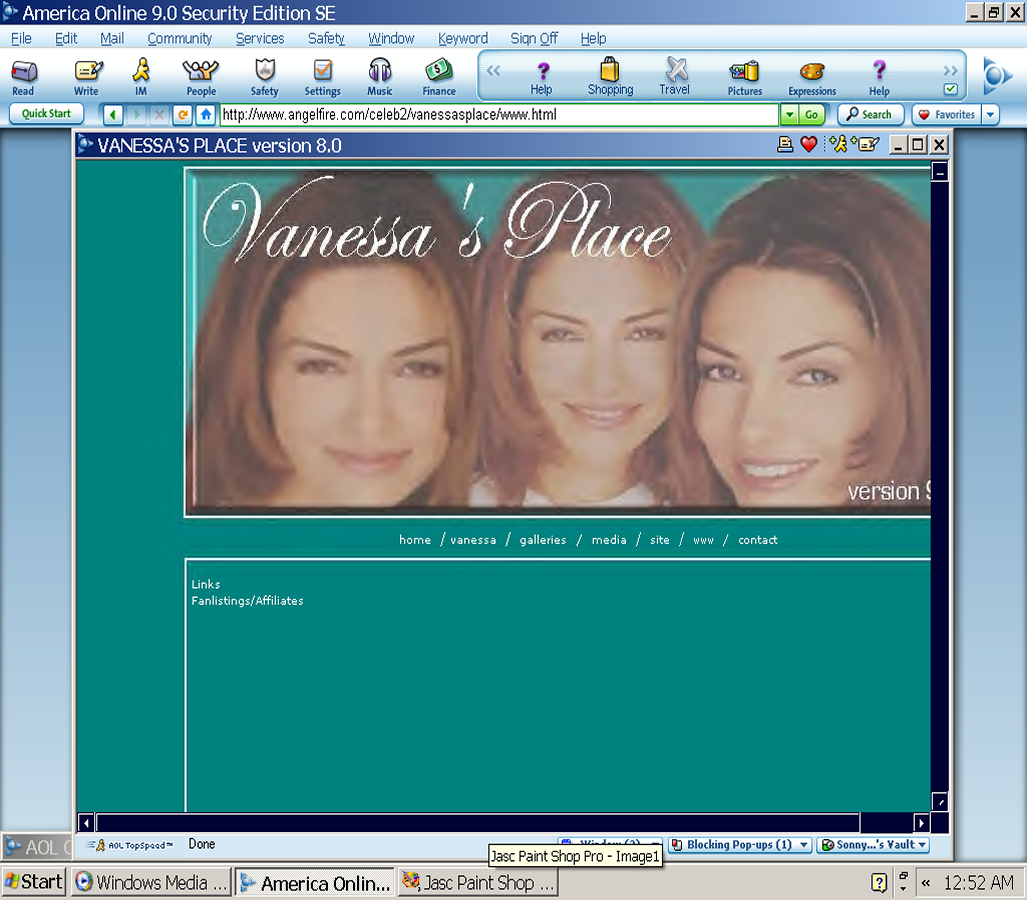
Task: Click the Travel airplane icon
Action: point(675,77)
